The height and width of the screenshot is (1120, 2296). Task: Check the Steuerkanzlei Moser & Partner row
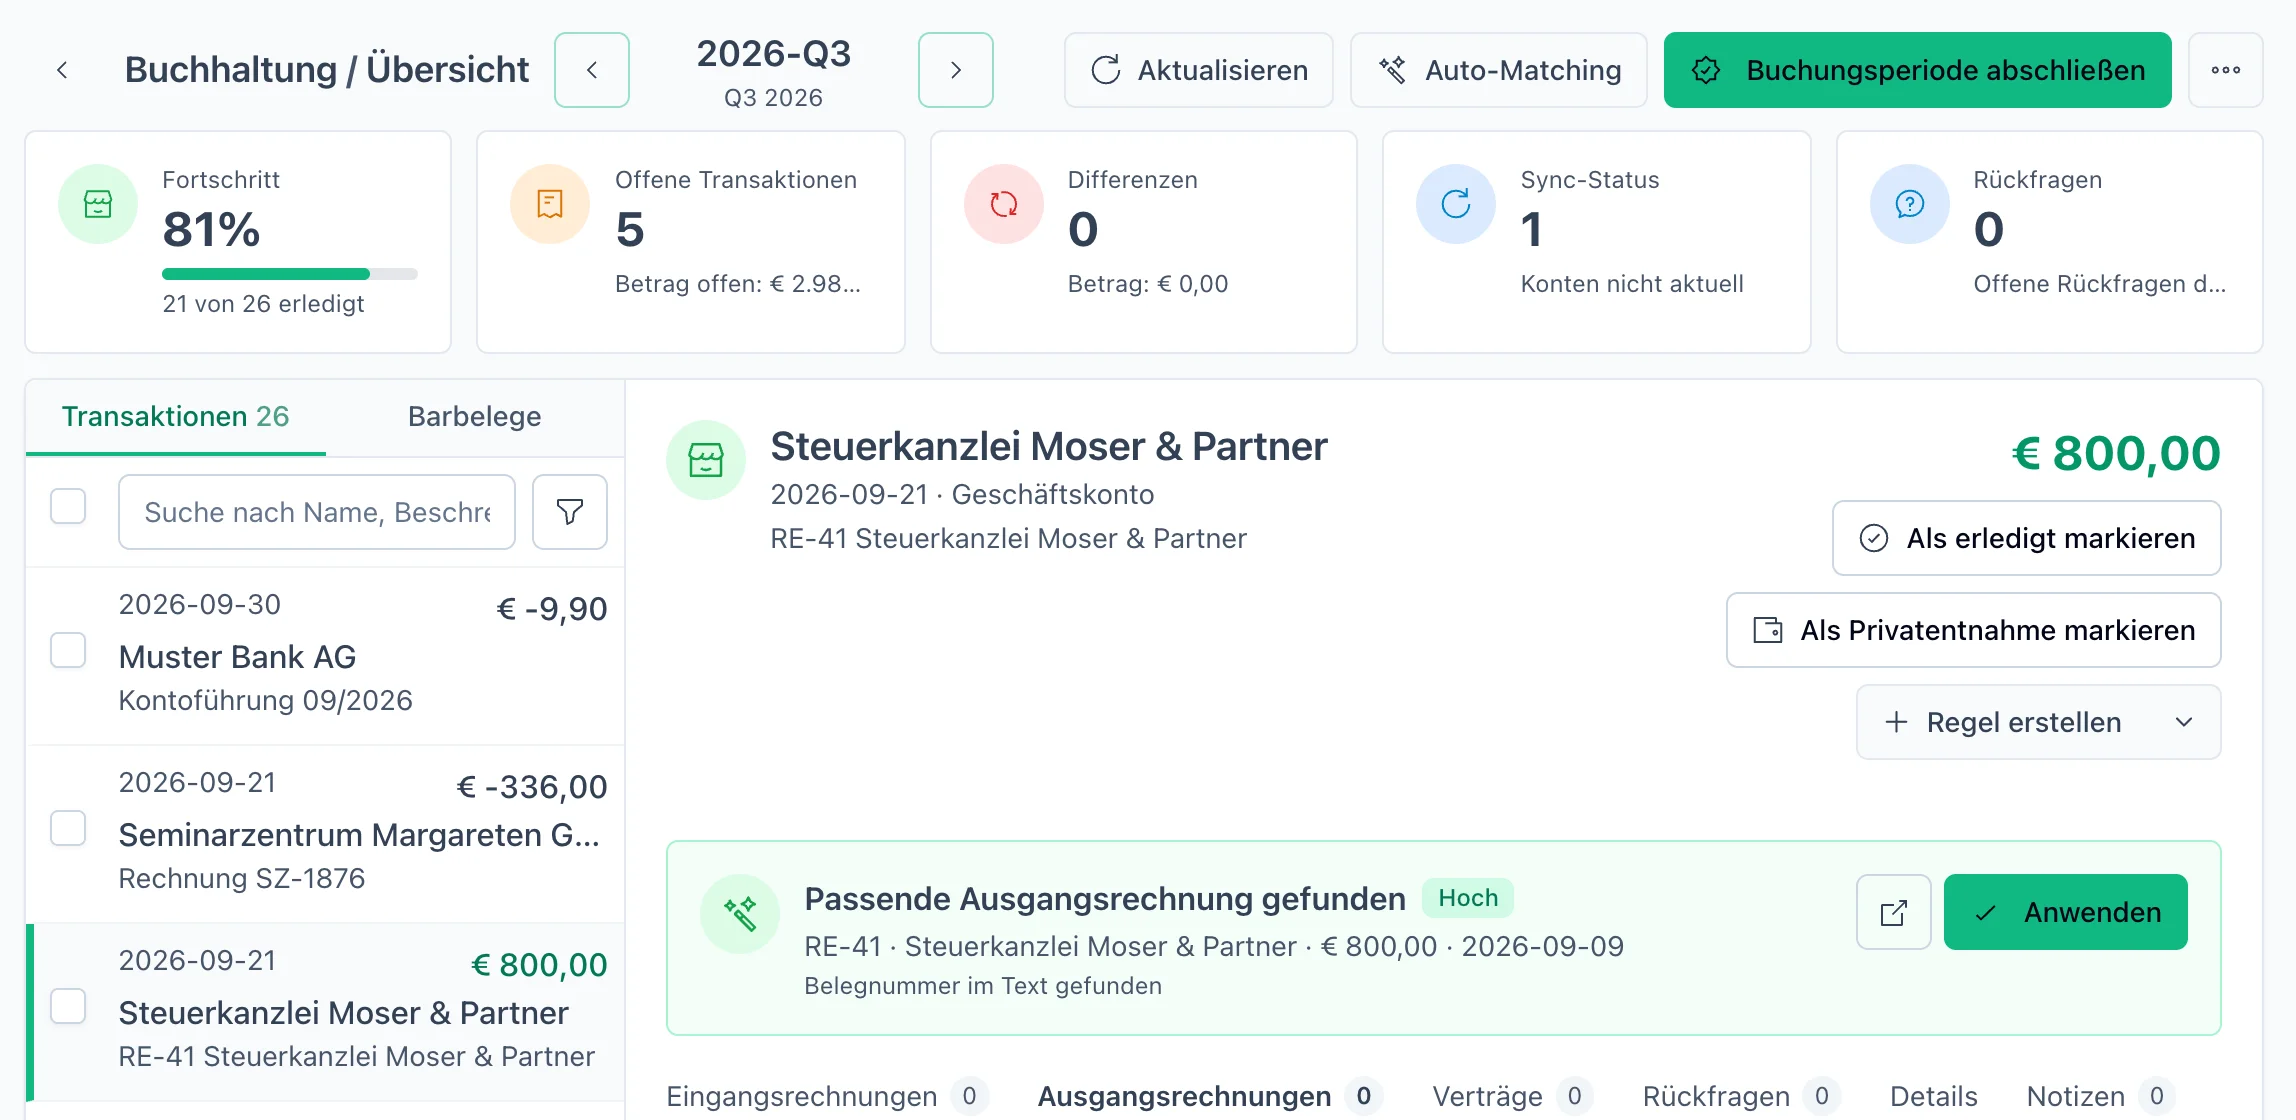[x=68, y=1006]
